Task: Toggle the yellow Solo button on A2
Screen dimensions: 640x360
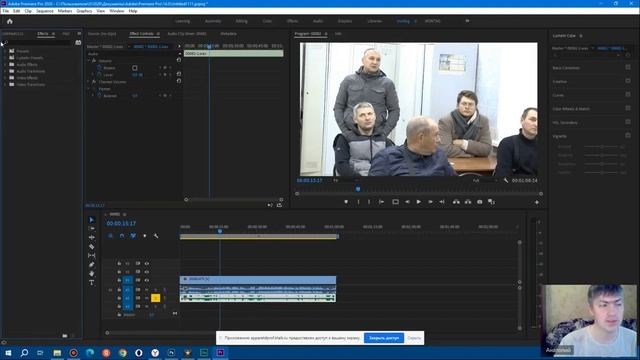Action: coord(156,298)
